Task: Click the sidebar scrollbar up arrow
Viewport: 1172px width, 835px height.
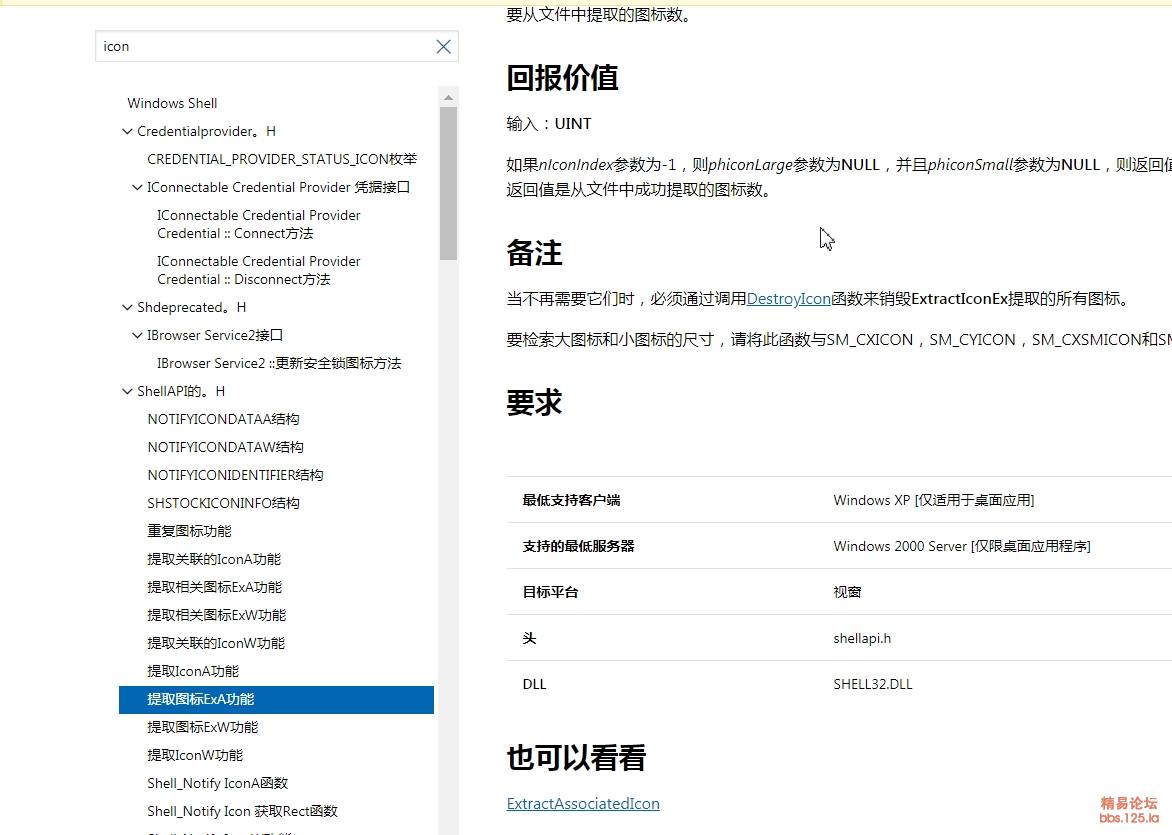Action: coord(448,97)
